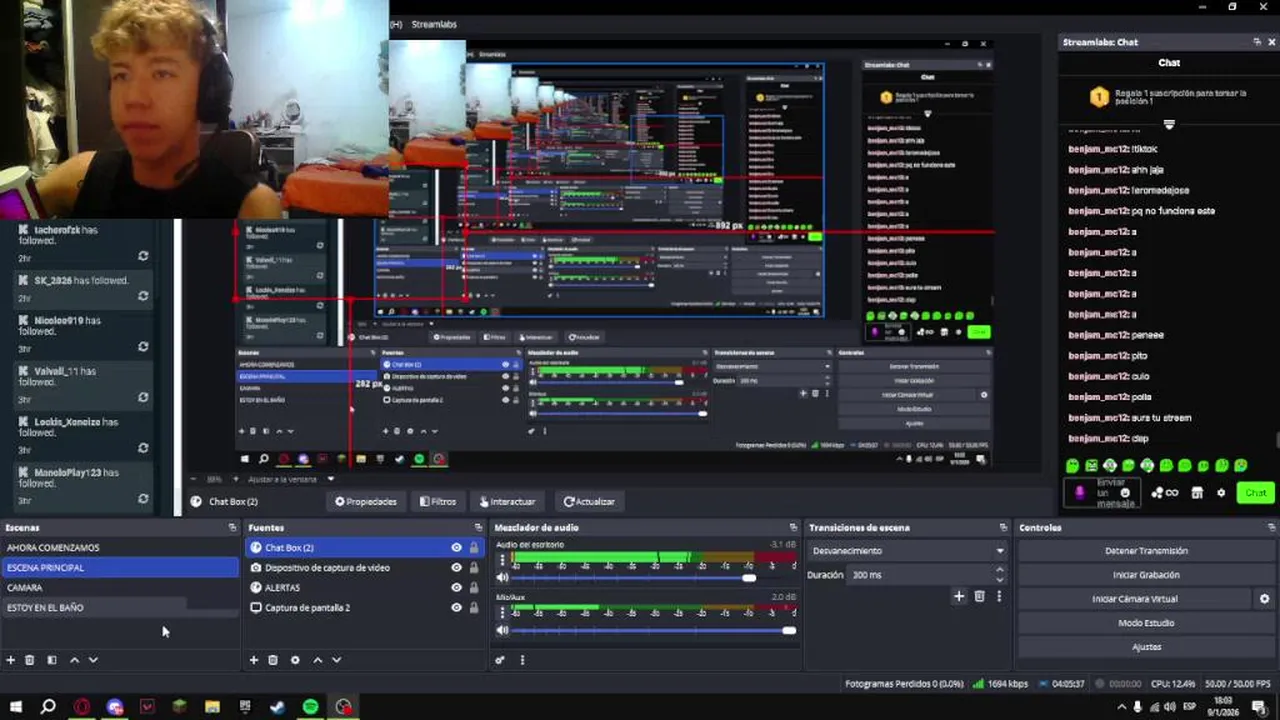The height and width of the screenshot is (720, 1280).
Task: Mute the Mic/Aux channel
Action: (x=502, y=630)
